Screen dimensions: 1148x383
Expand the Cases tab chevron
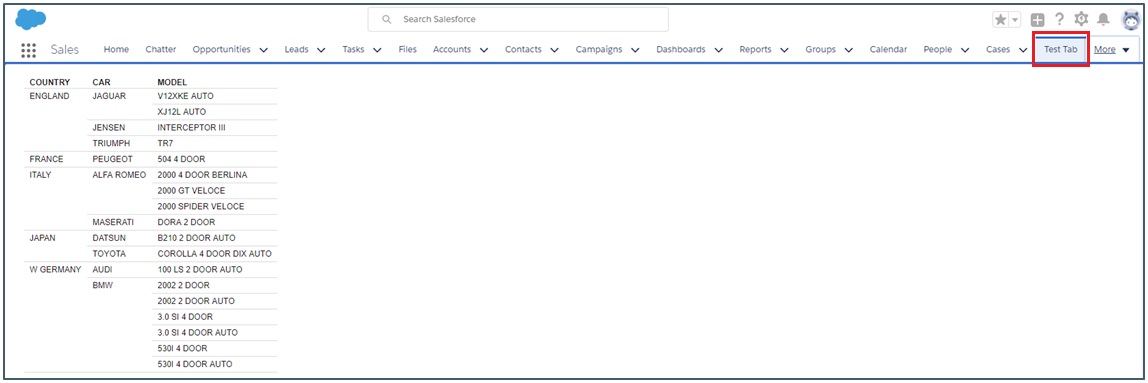1023,50
